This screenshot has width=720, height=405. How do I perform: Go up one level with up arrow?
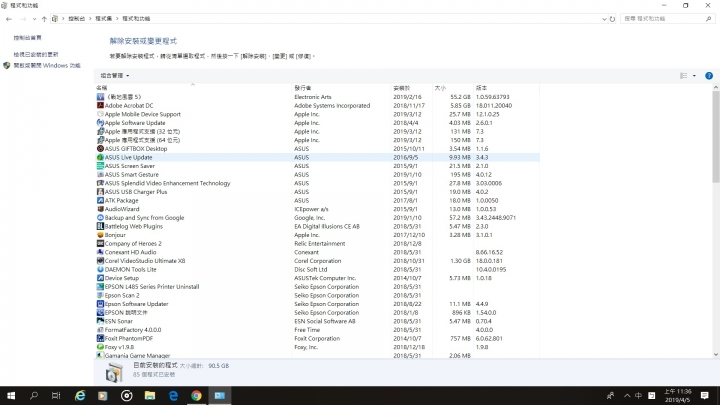coord(44,19)
